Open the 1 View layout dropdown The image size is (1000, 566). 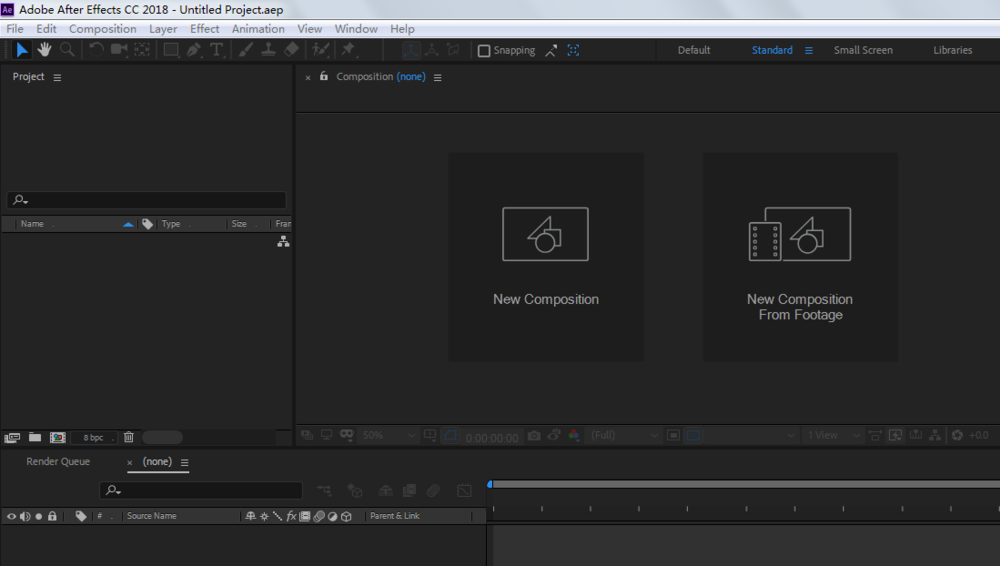tap(833, 435)
